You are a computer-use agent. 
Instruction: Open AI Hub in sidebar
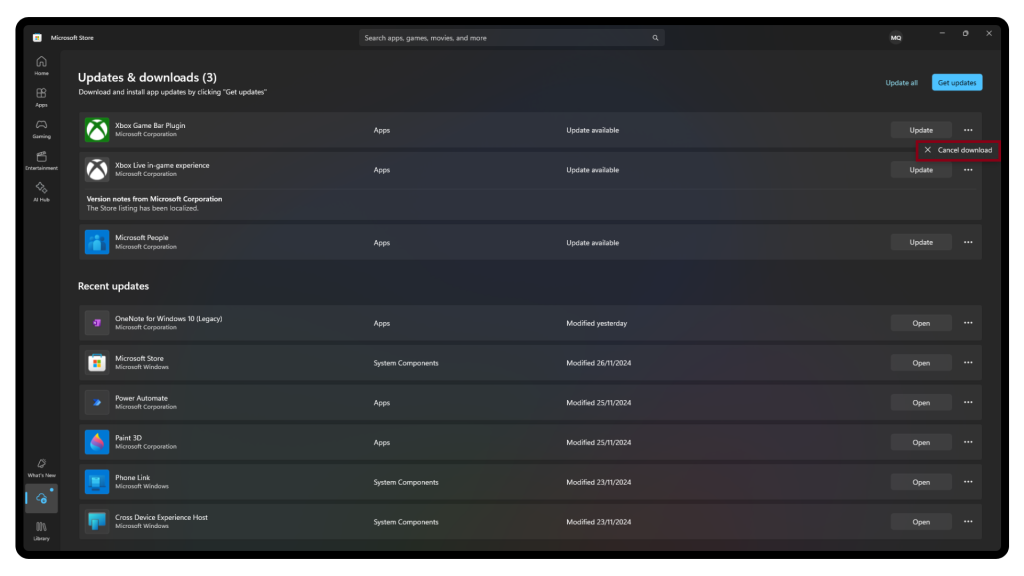[x=41, y=192]
